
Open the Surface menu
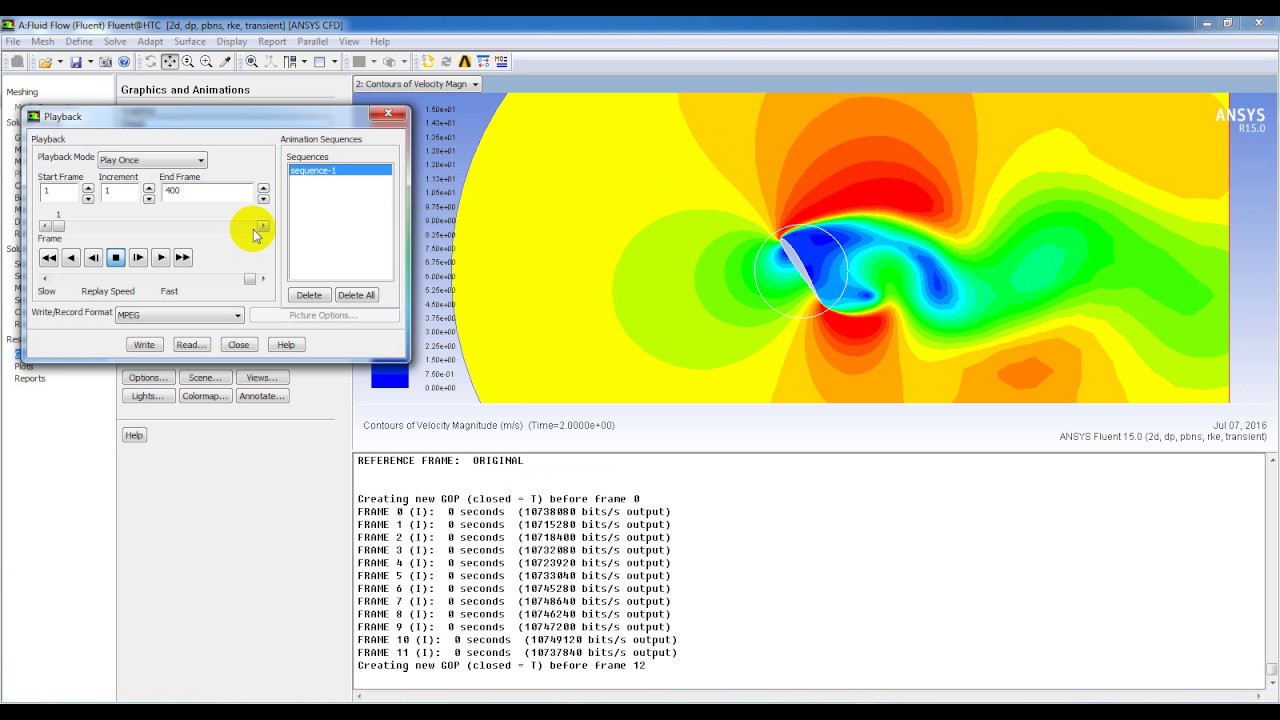coord(189,42)
